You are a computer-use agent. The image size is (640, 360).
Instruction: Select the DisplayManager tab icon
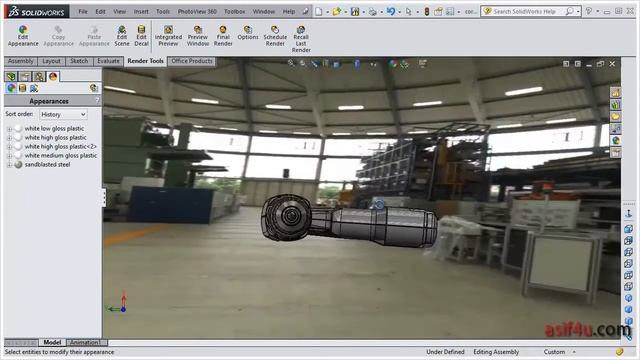(53, 76)
